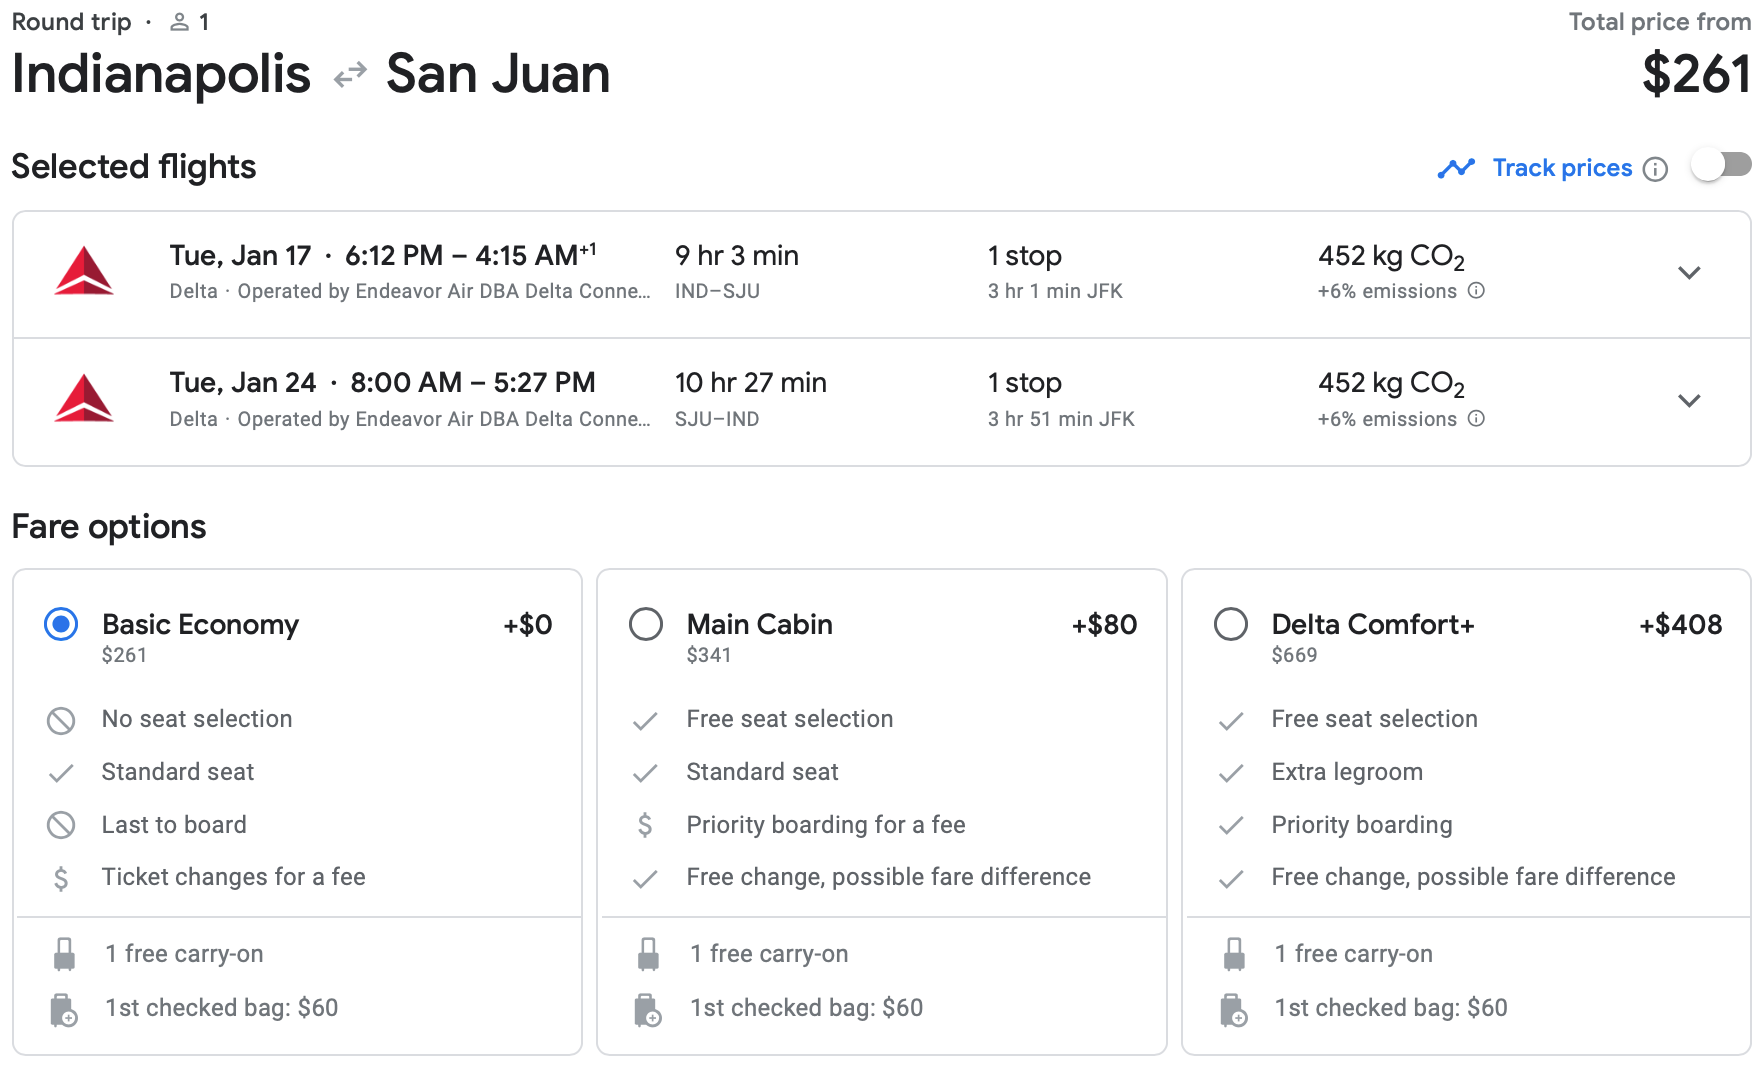1764x1078 pixels.
Task: Click checkmark beside Main Cabin Free change
Action: 645,878
